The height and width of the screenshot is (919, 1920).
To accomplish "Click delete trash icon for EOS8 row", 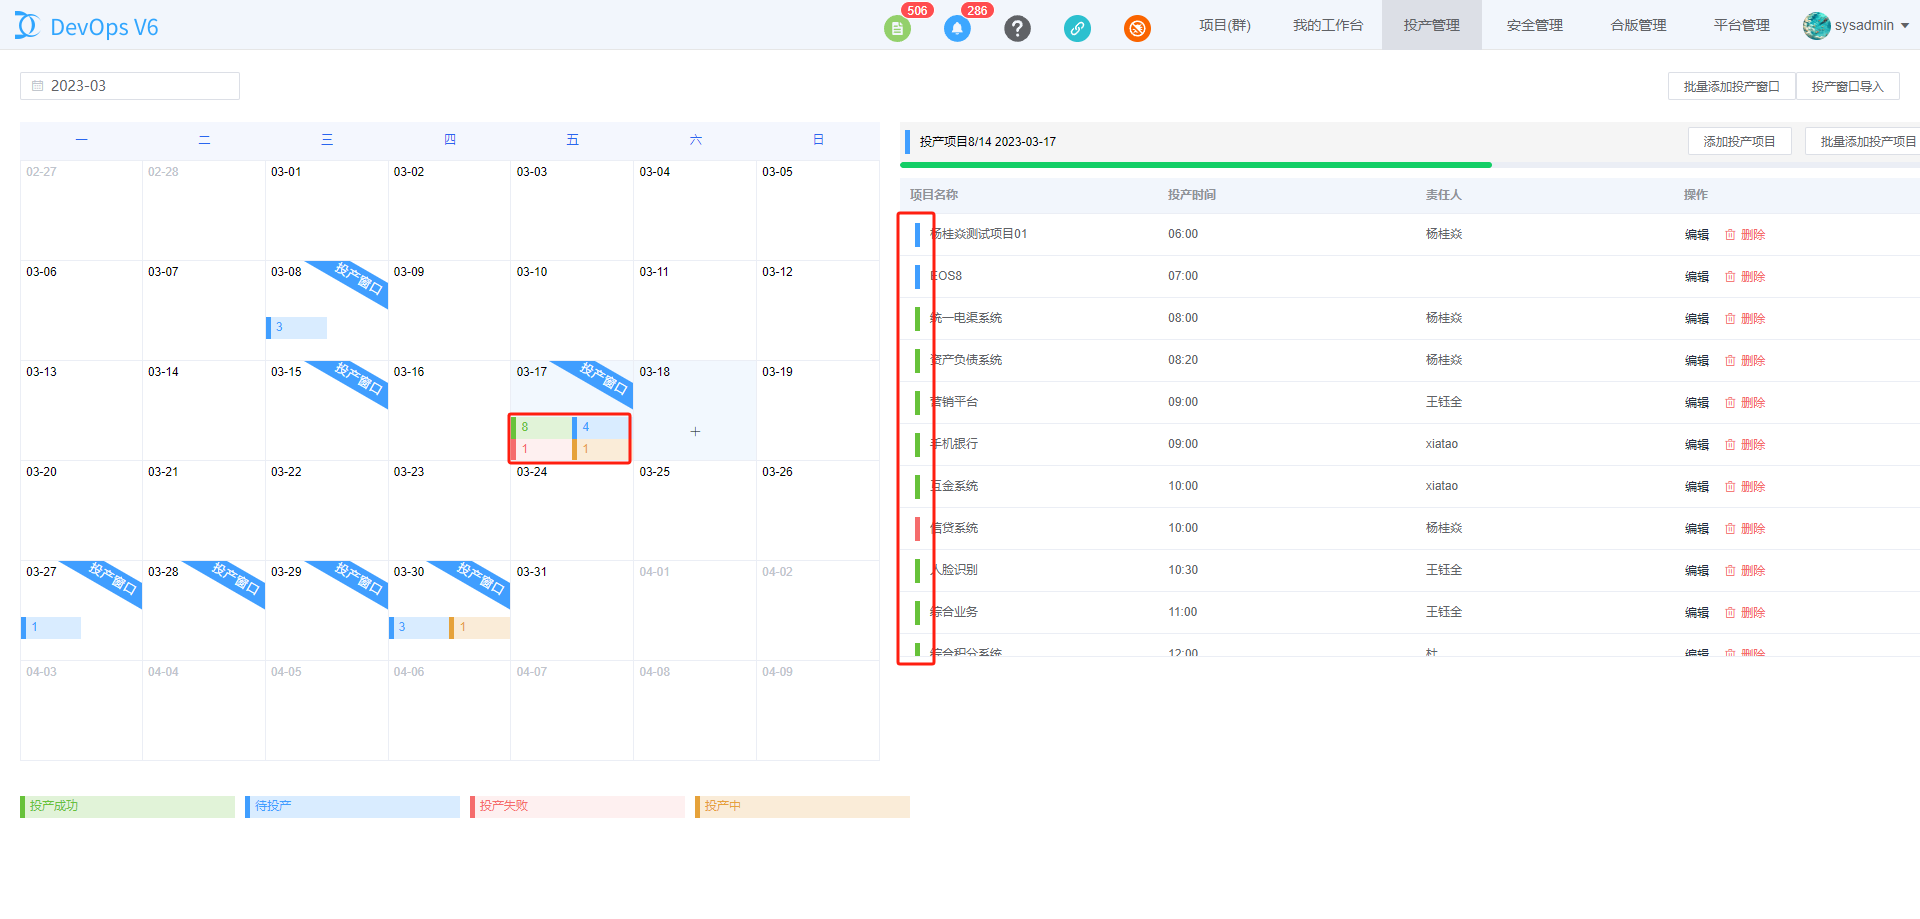I will (1730, 277).
